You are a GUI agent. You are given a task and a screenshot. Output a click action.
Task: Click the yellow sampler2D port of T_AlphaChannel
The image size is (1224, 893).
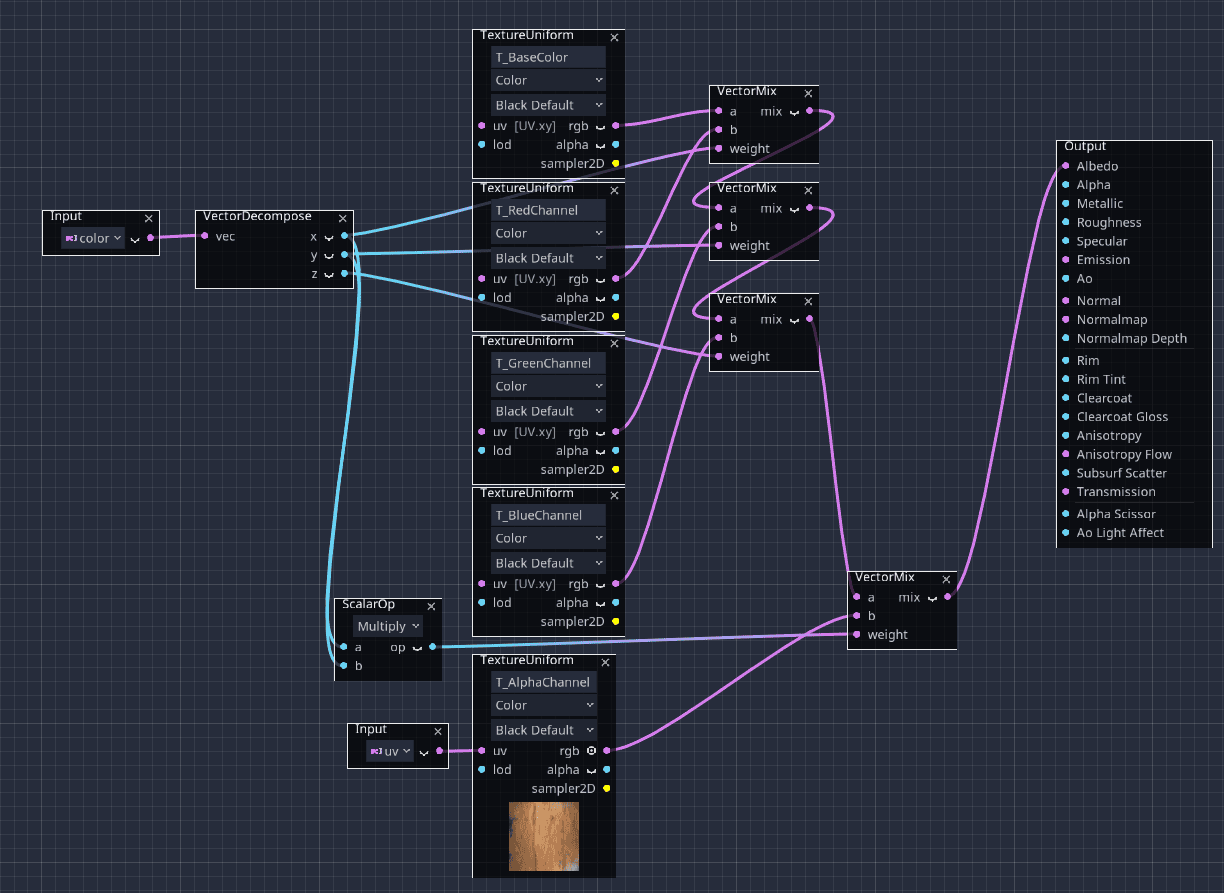pyautogui.click(x=606, y=789)
